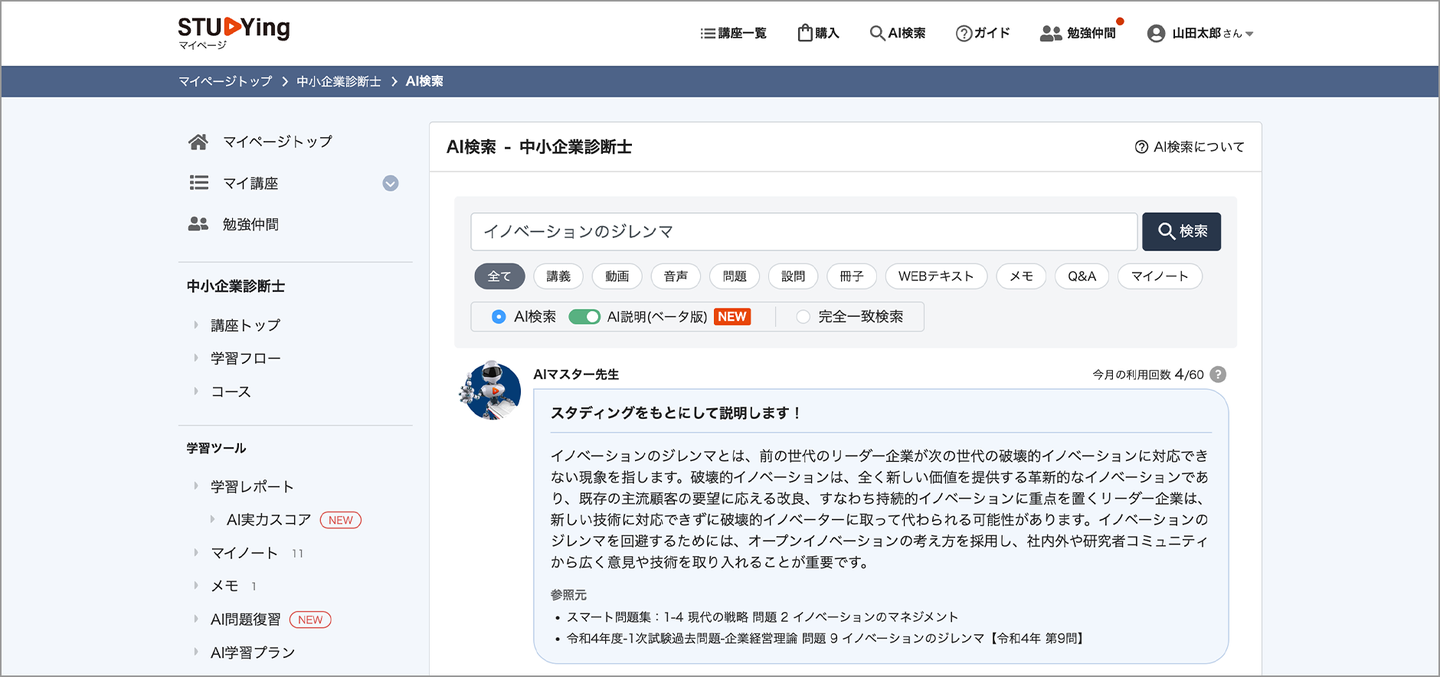Select the WEBテキスト filter

[936, 276]
